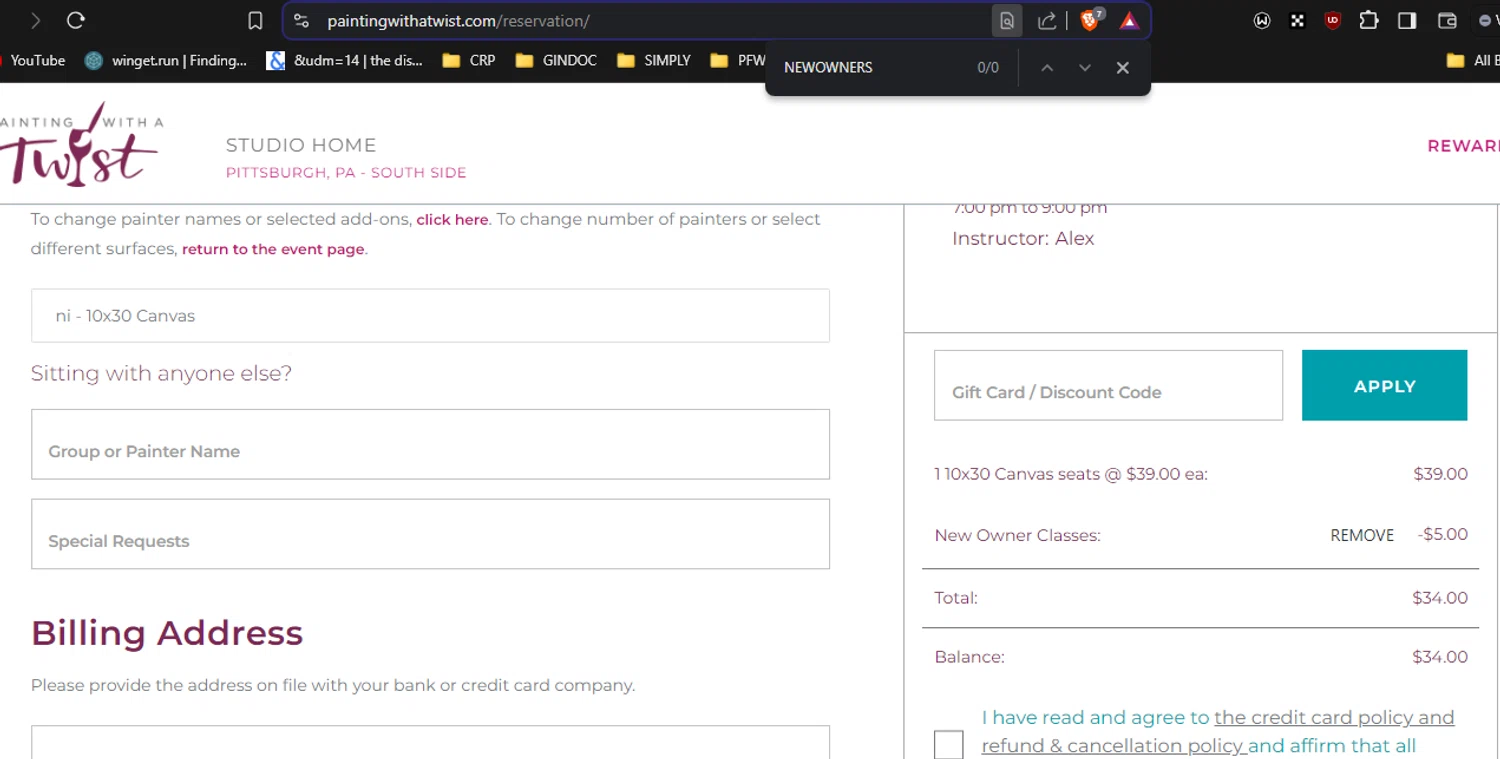The image size is (1500, 759).
Task: Reload the reservation page
Action: [x=76, y=20]
